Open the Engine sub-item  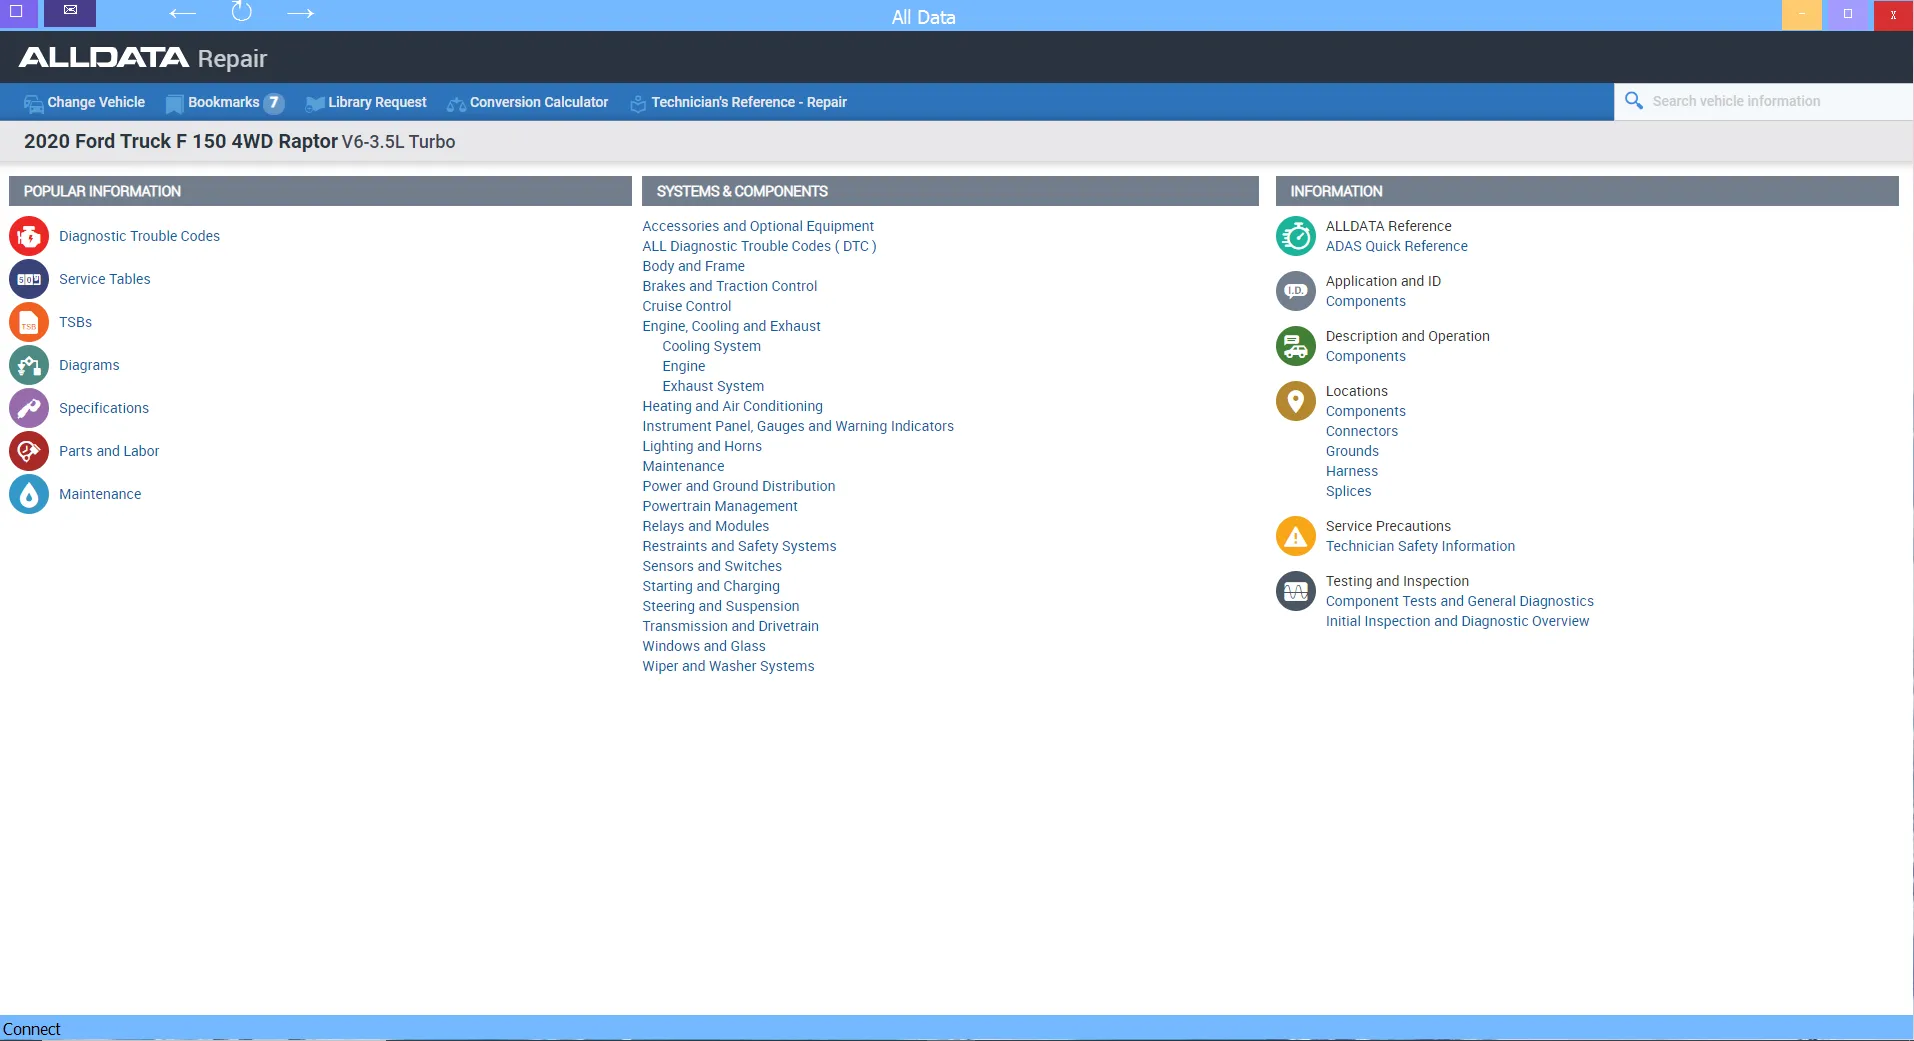point(683,366)
